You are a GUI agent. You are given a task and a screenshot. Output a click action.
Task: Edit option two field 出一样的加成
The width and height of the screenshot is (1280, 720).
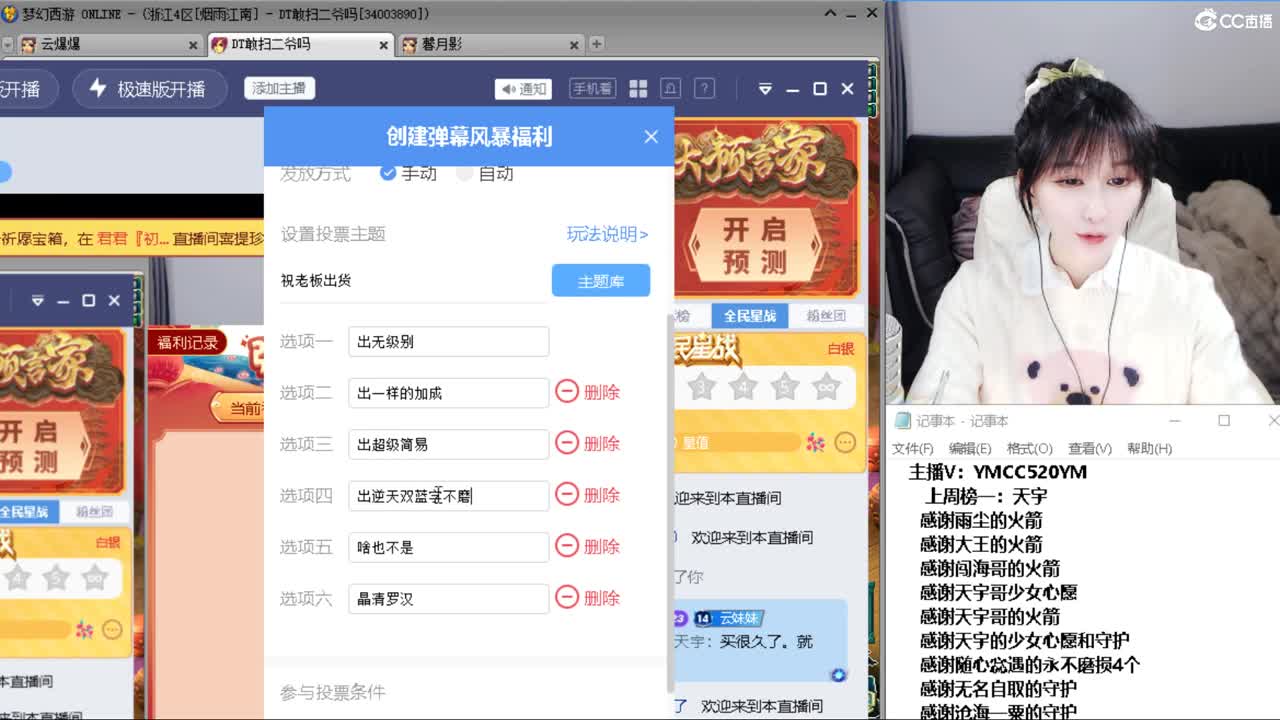pos(449,393)
